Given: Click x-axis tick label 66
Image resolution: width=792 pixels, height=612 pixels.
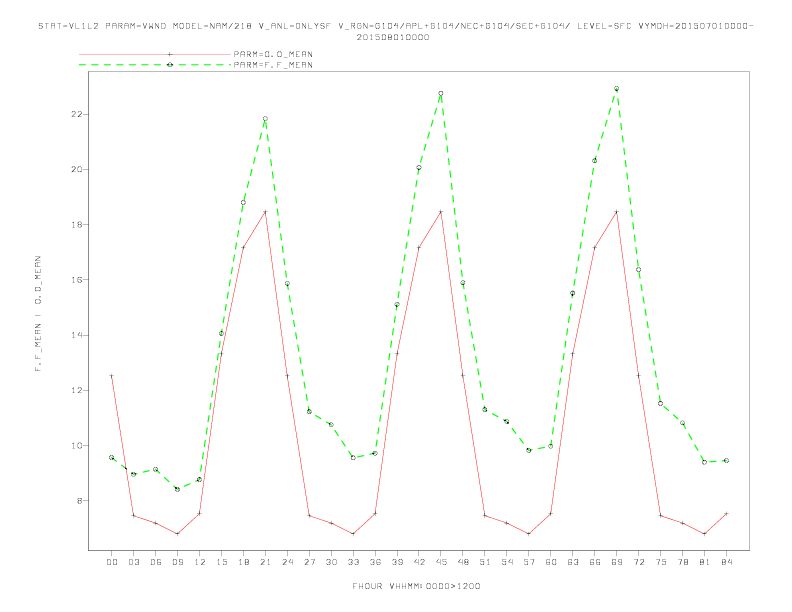Looking at the screenshot, I should click(x=595, y=562).
